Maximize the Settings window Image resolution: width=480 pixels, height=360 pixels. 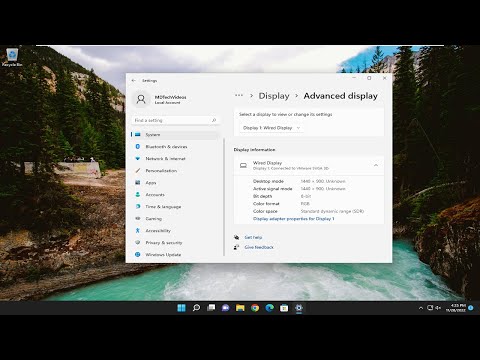(369, 78)
